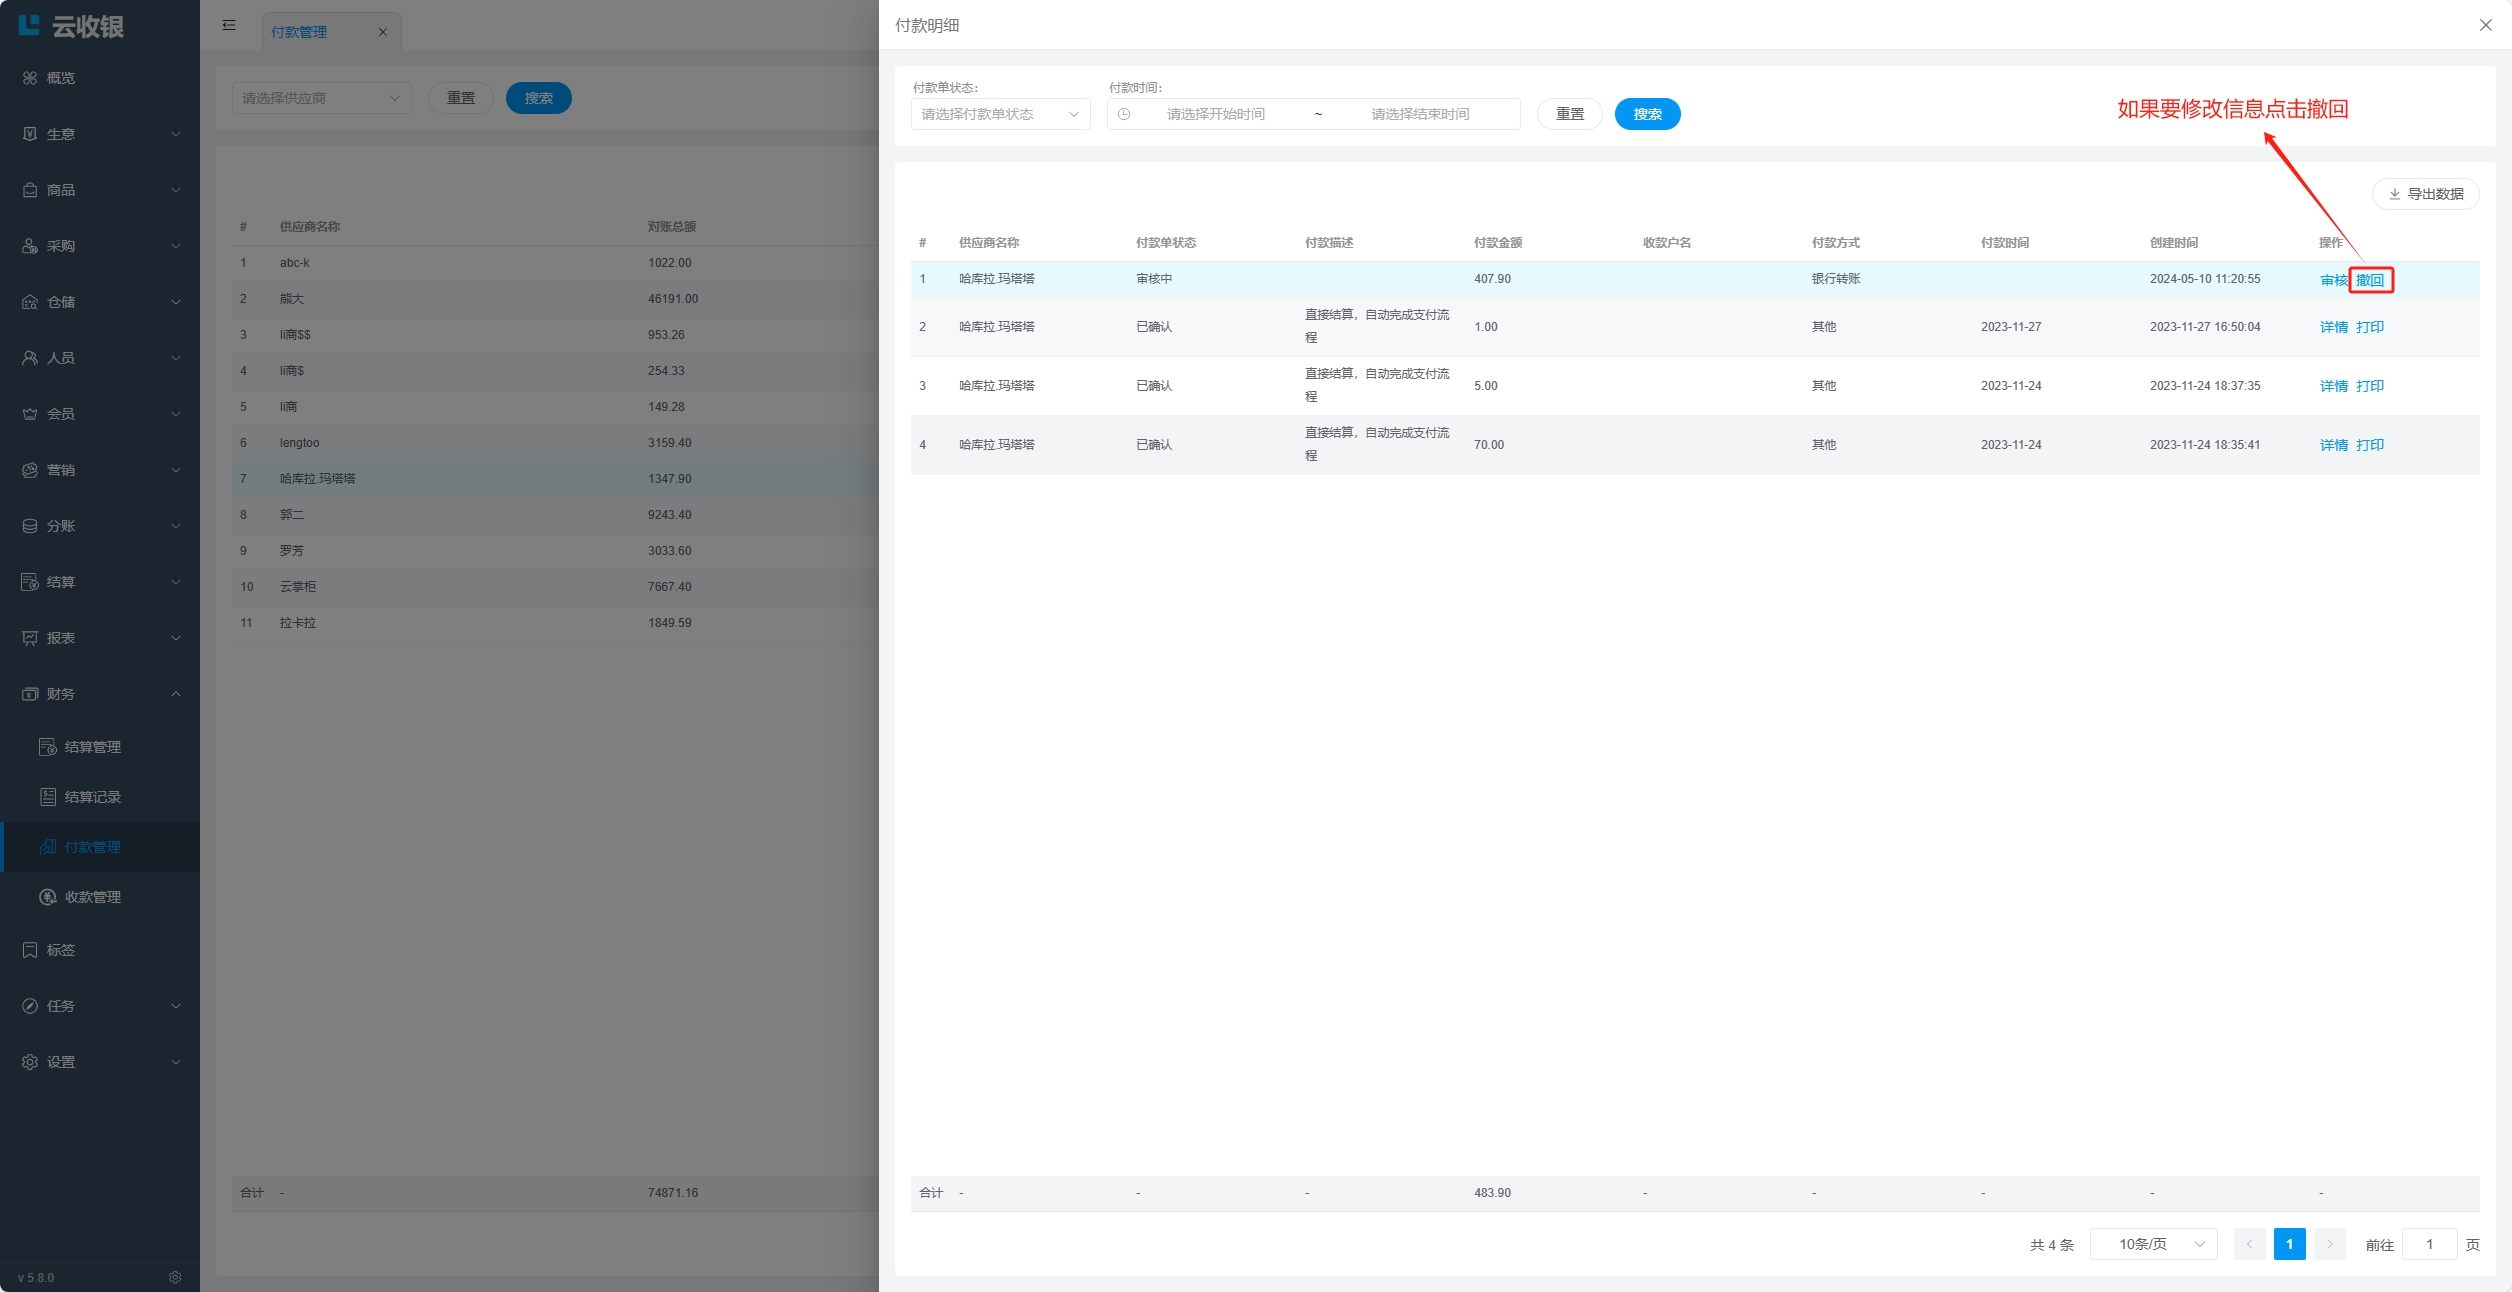This screenshot has width=2512, height=1292.
Task: Open the 10条/页 page size dropdown
Action: point(2153,1244)
